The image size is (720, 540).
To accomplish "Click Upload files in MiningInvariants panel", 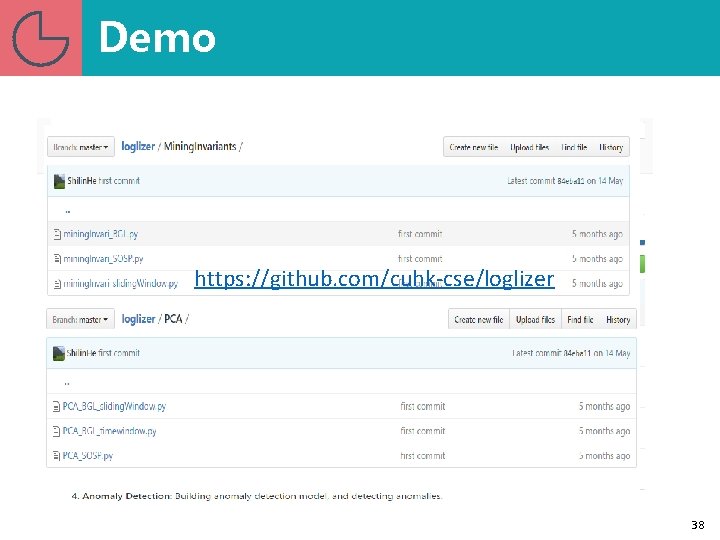I will tap(529, 147).
